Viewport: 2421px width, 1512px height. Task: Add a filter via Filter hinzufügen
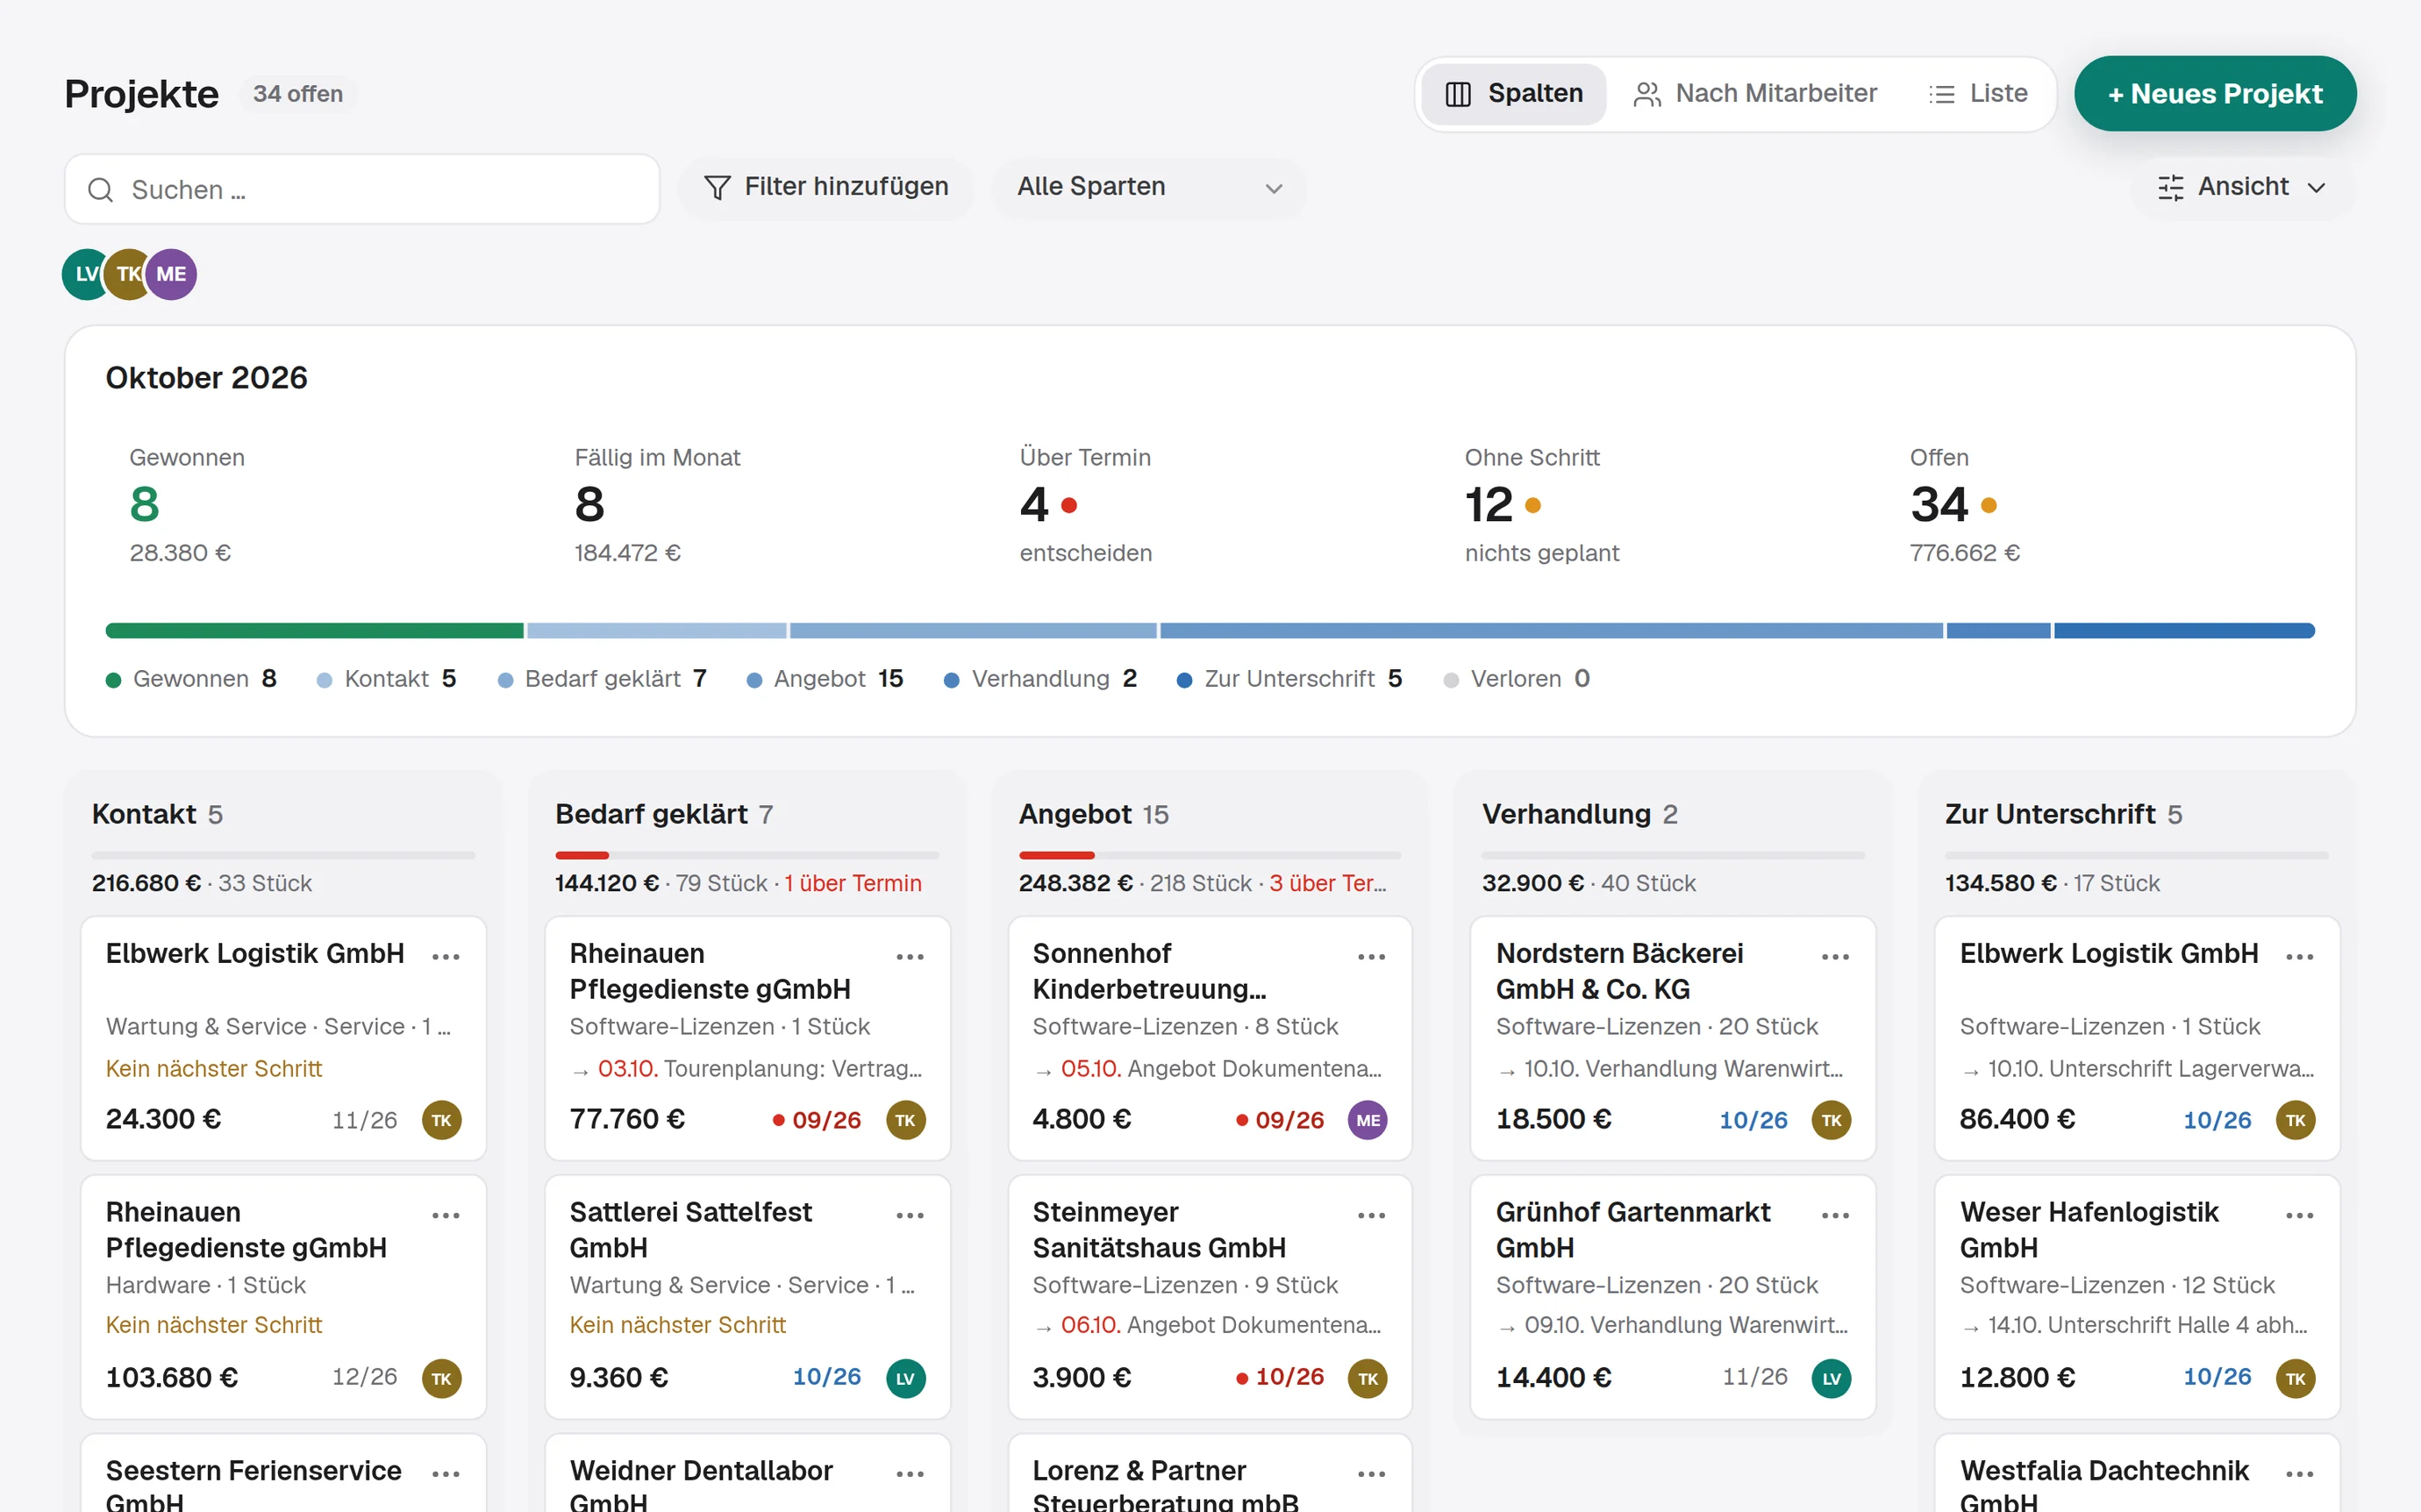pos(826,187)
